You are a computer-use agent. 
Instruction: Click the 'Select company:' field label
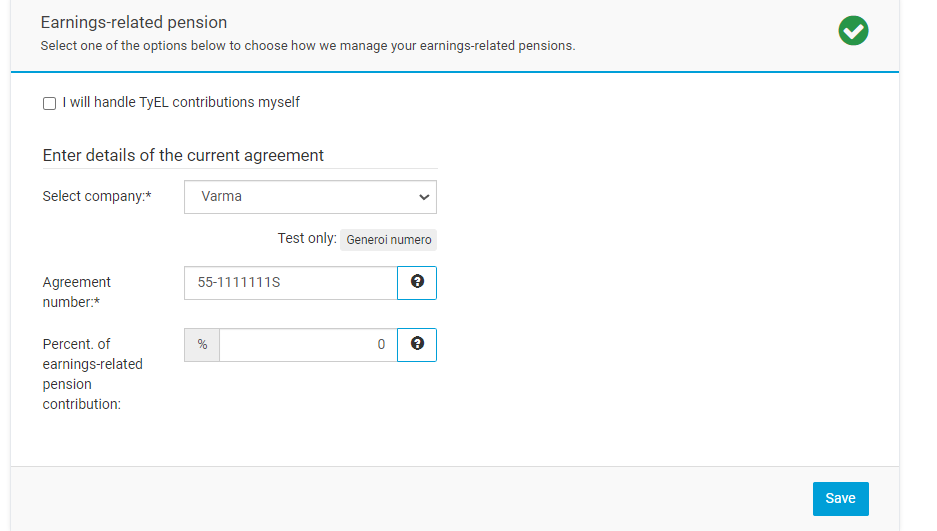coord(97,197)
